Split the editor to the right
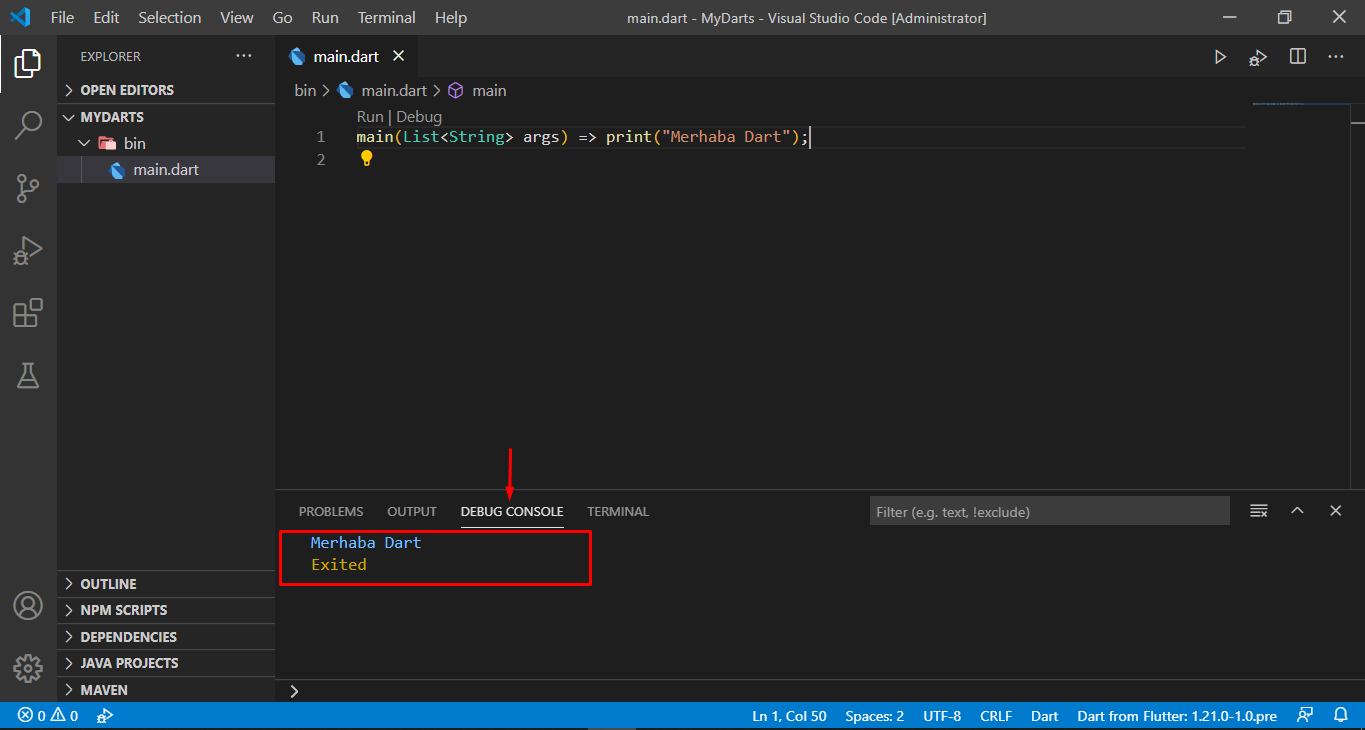 (x=1298, y=57)
